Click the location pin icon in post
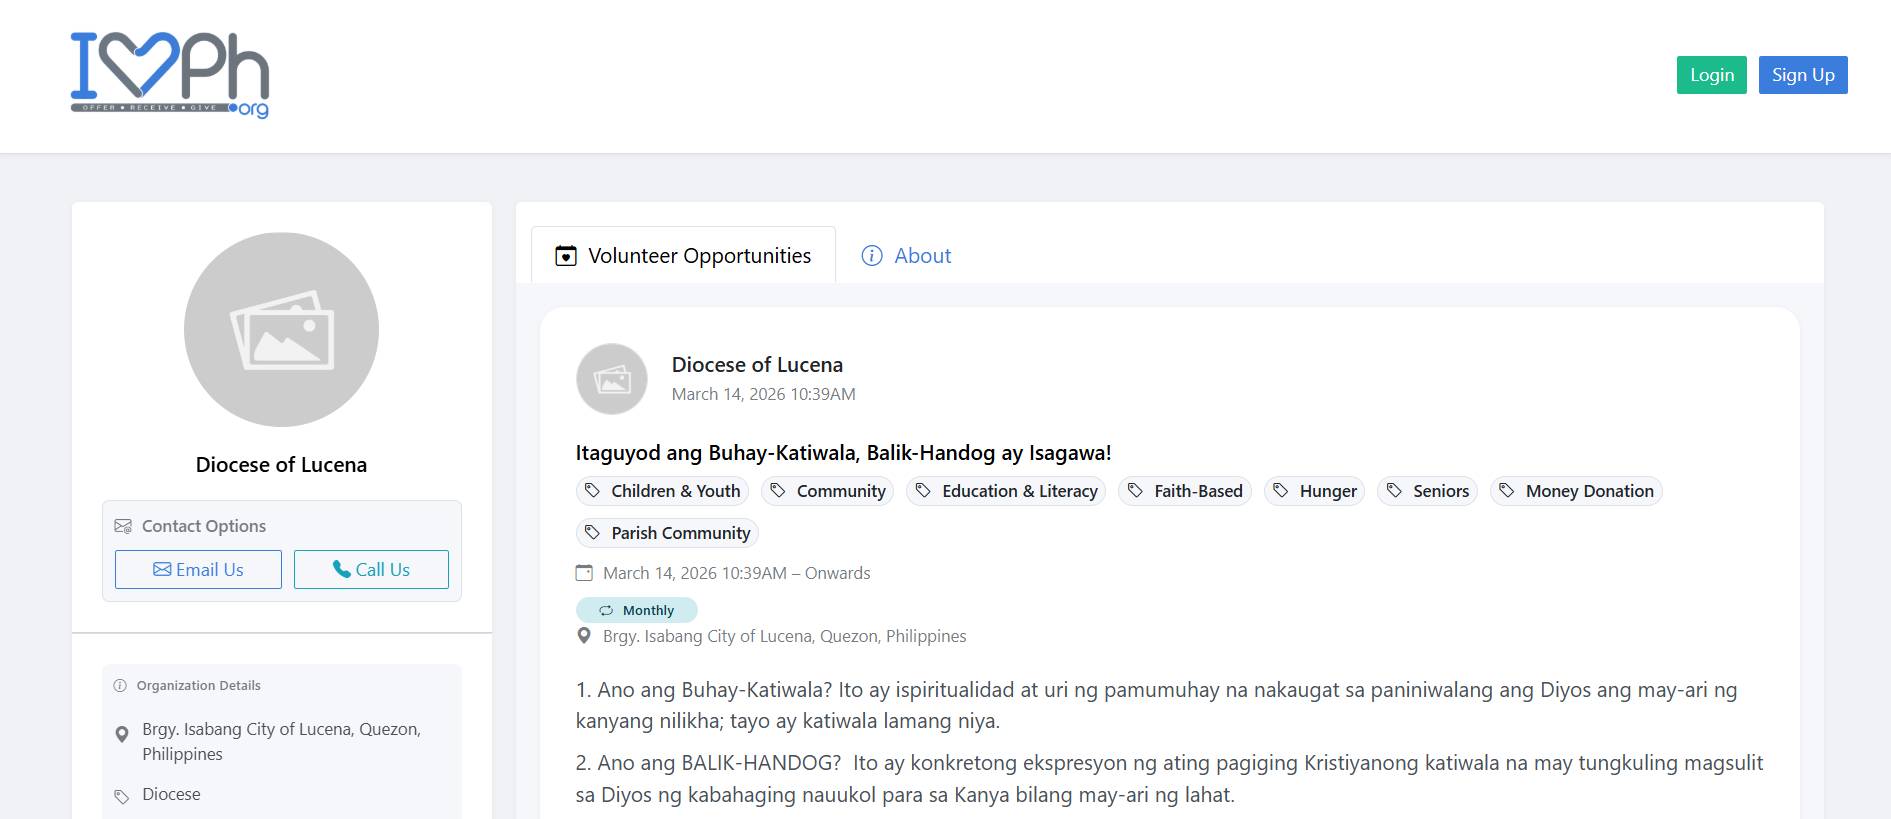 pyautogui.click(x=584, y=636)
